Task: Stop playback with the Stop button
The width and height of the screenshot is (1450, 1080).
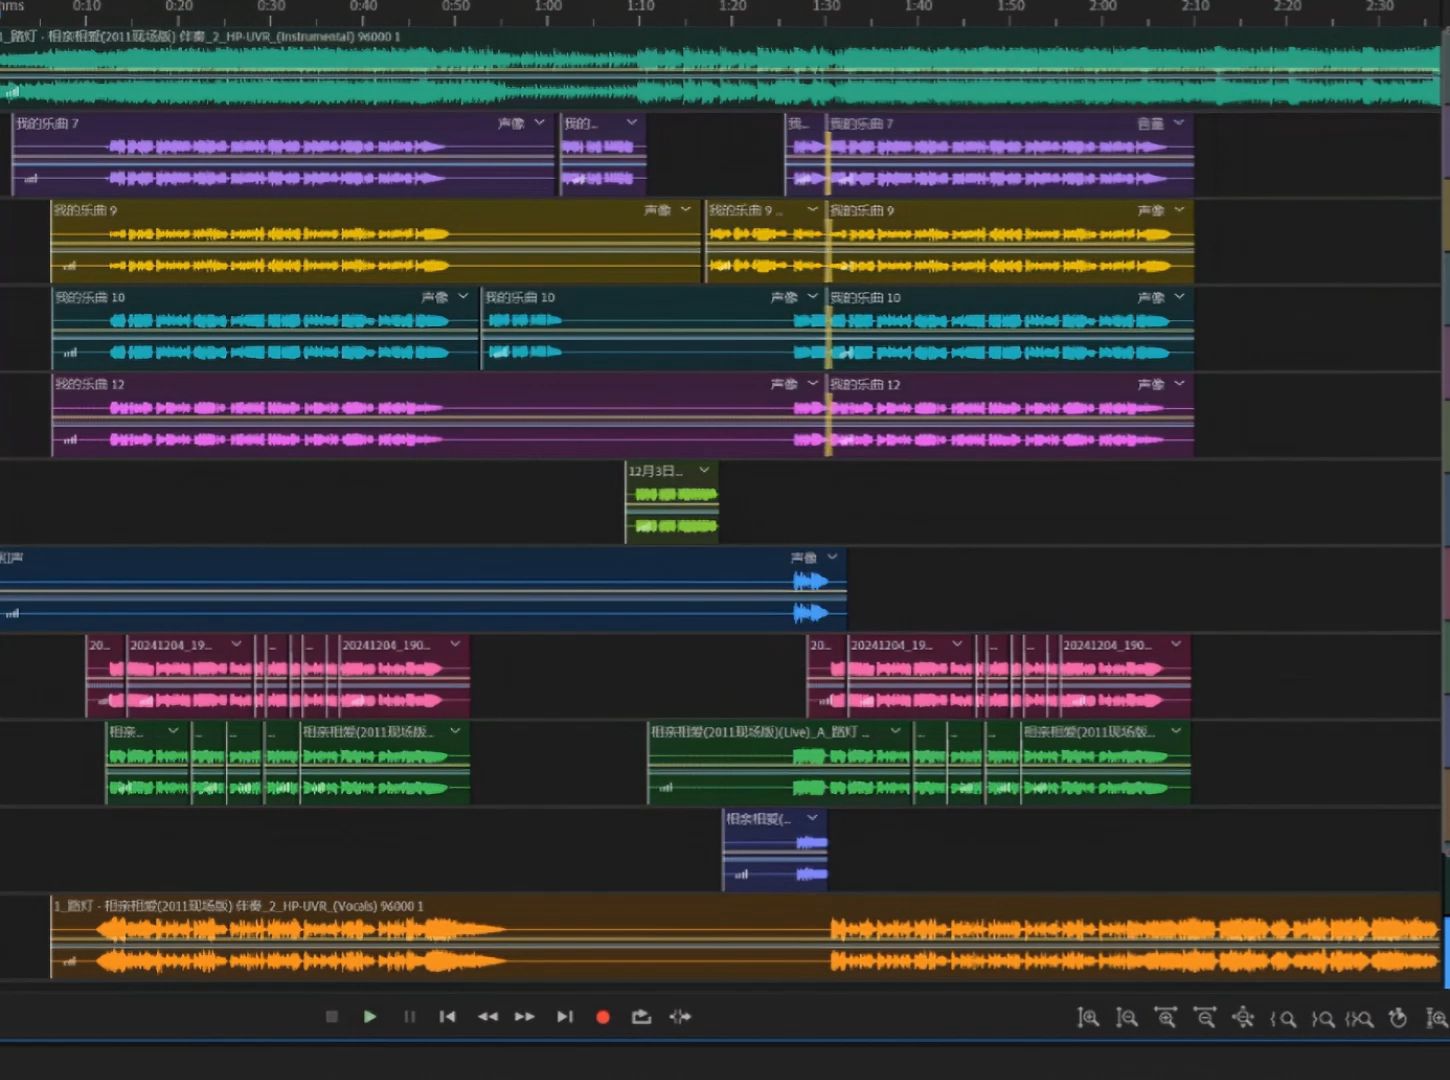Action: tap(332, 1017)
